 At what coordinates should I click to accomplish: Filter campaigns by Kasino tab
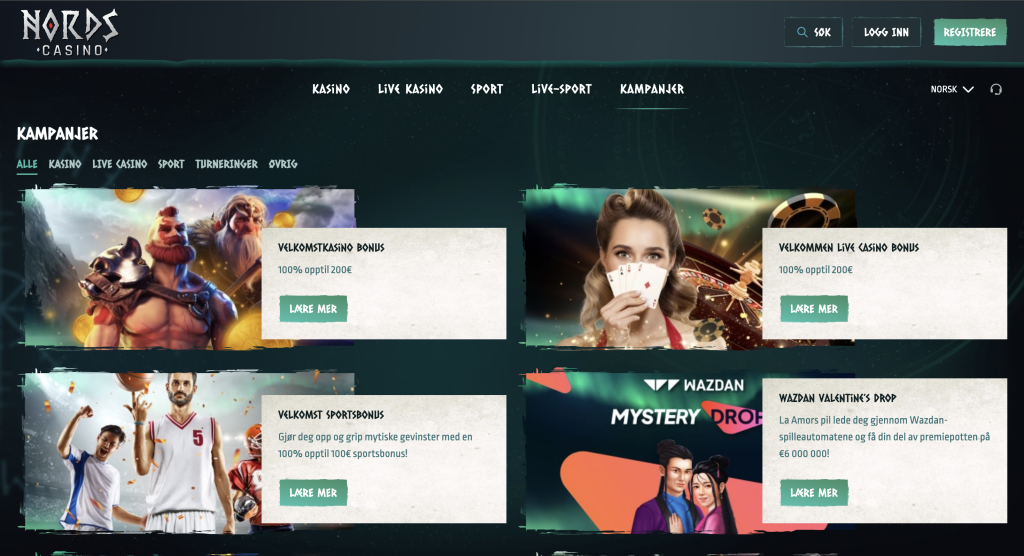click(65, 164)
